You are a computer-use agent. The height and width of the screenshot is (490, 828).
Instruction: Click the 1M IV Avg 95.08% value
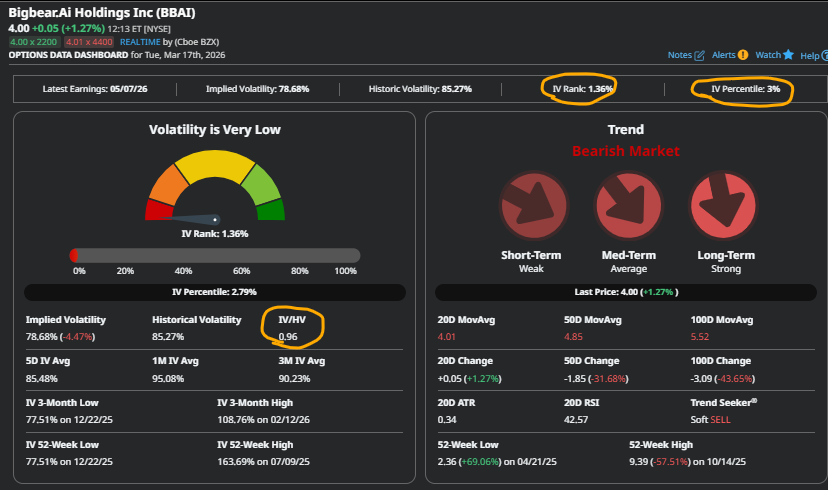(168, 379)
